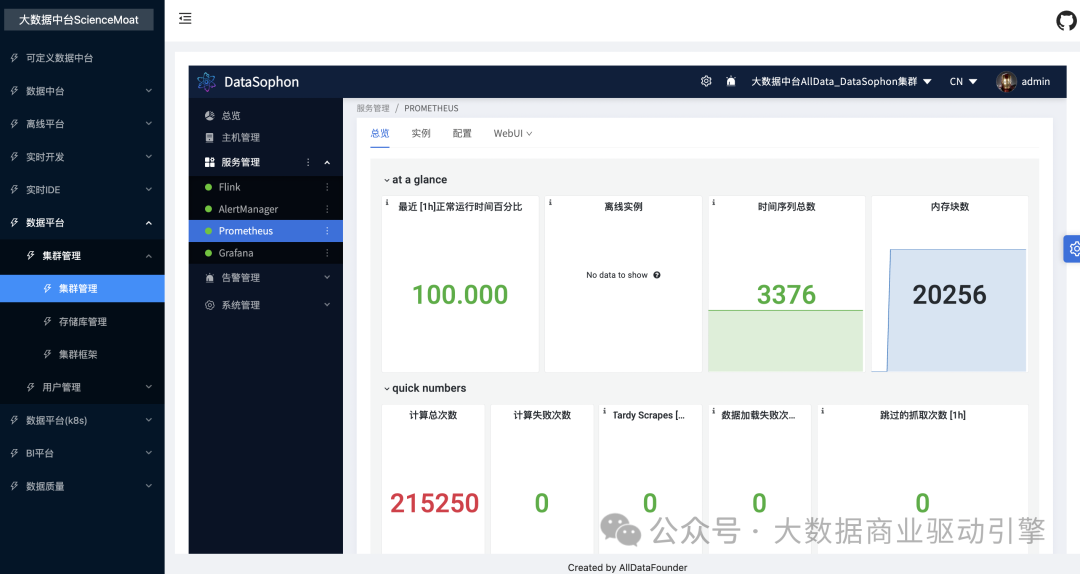The width and height of the screenshot is (1080, 574).
Task: Click the DataSophon logo
Action: pyautogui.click(x=207, y=82)
